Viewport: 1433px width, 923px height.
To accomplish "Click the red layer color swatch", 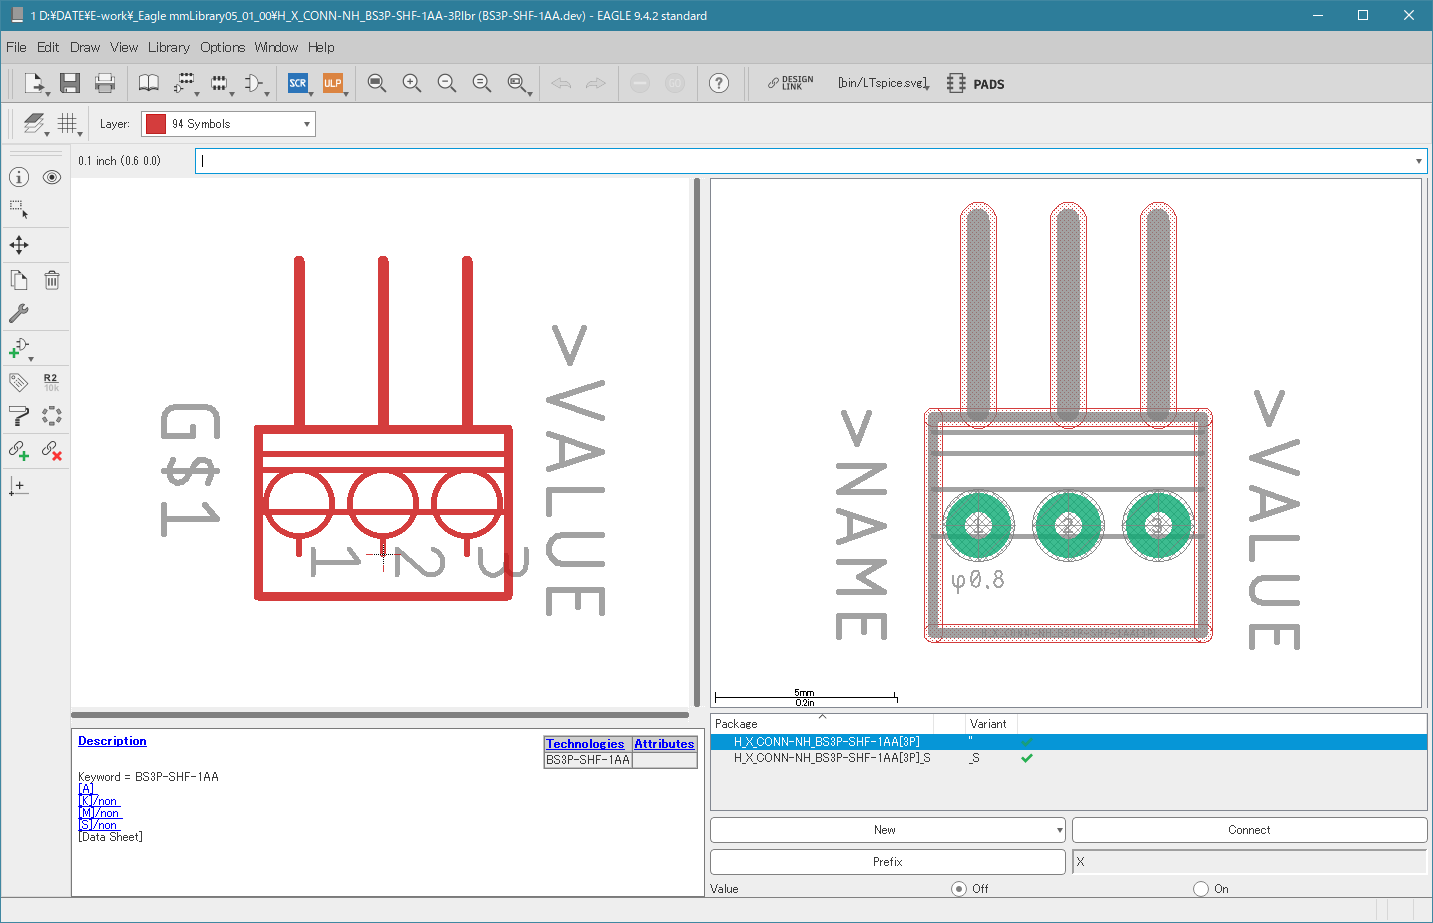I will click(x=155, y=124).
